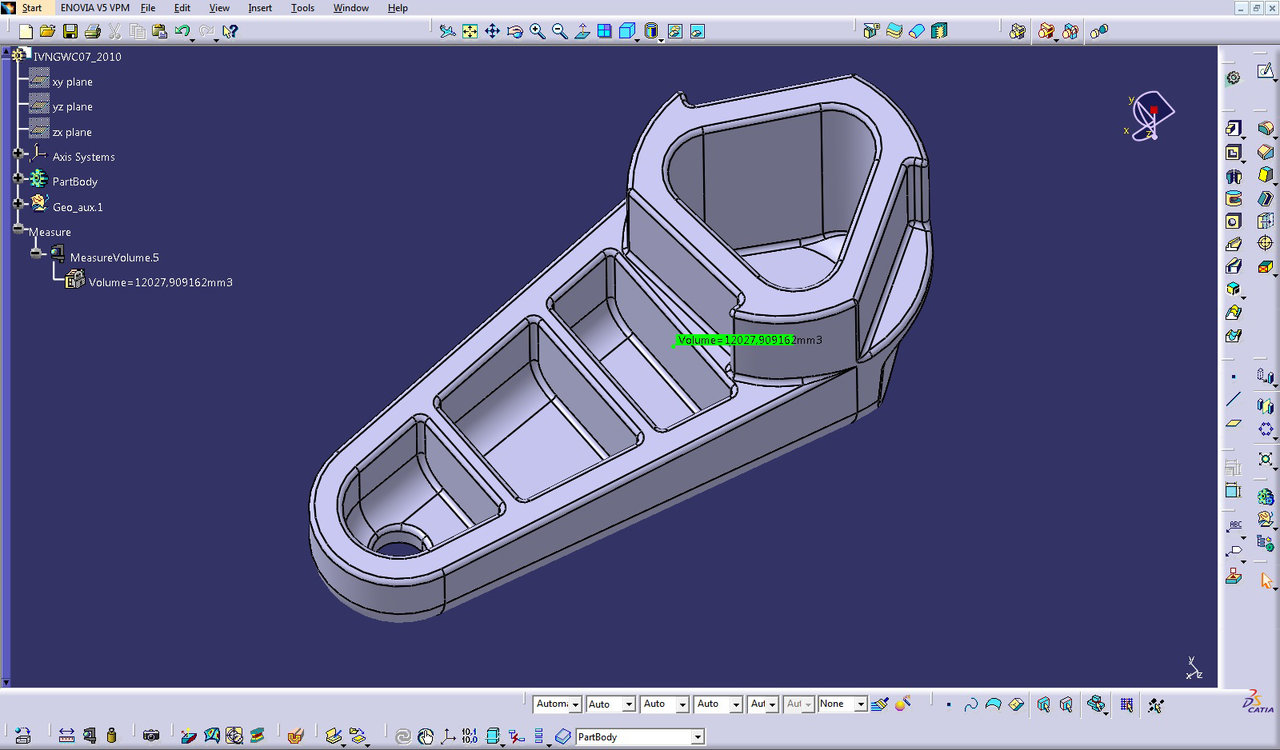Image resolution: width=1280 pixels, height=750 pixels.
Task: Click the Undo arrow icon
Action: [182, 32]
